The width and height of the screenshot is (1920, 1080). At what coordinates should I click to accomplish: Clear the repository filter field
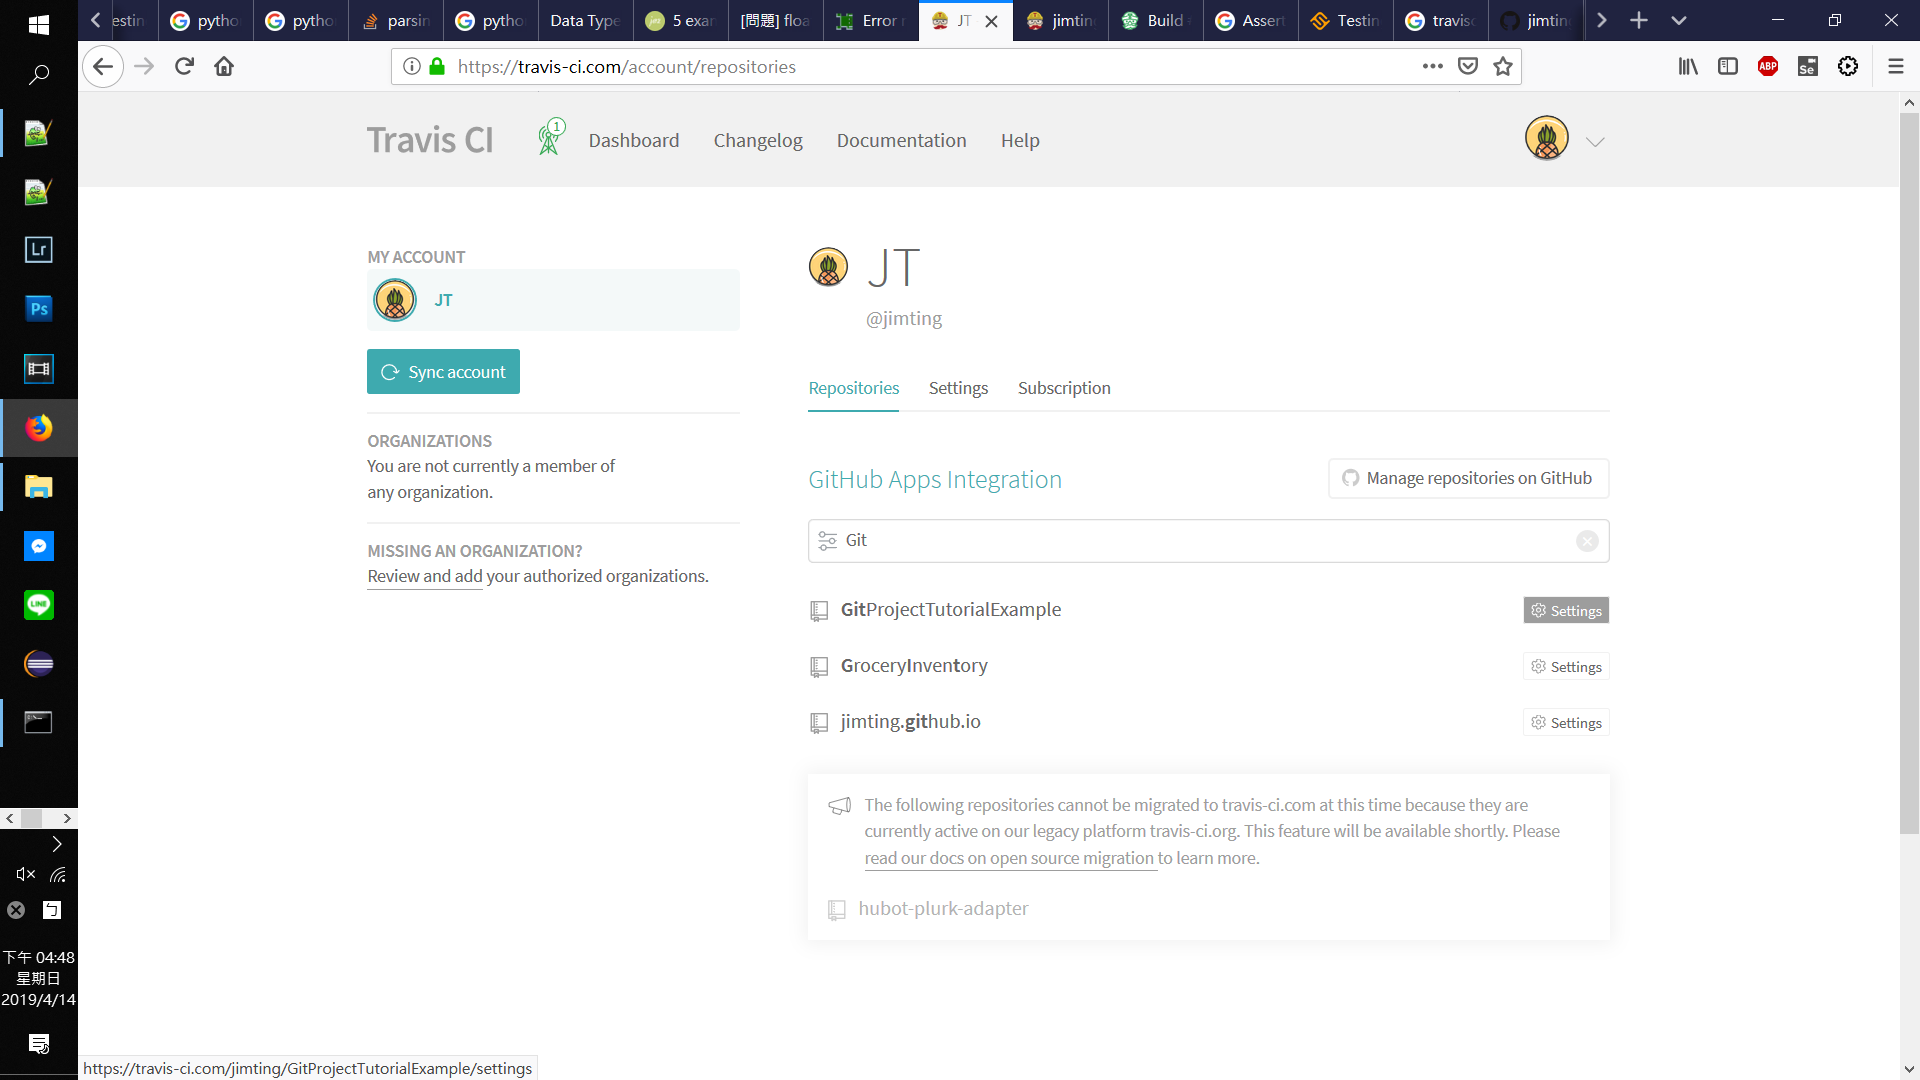[1586, 541]
